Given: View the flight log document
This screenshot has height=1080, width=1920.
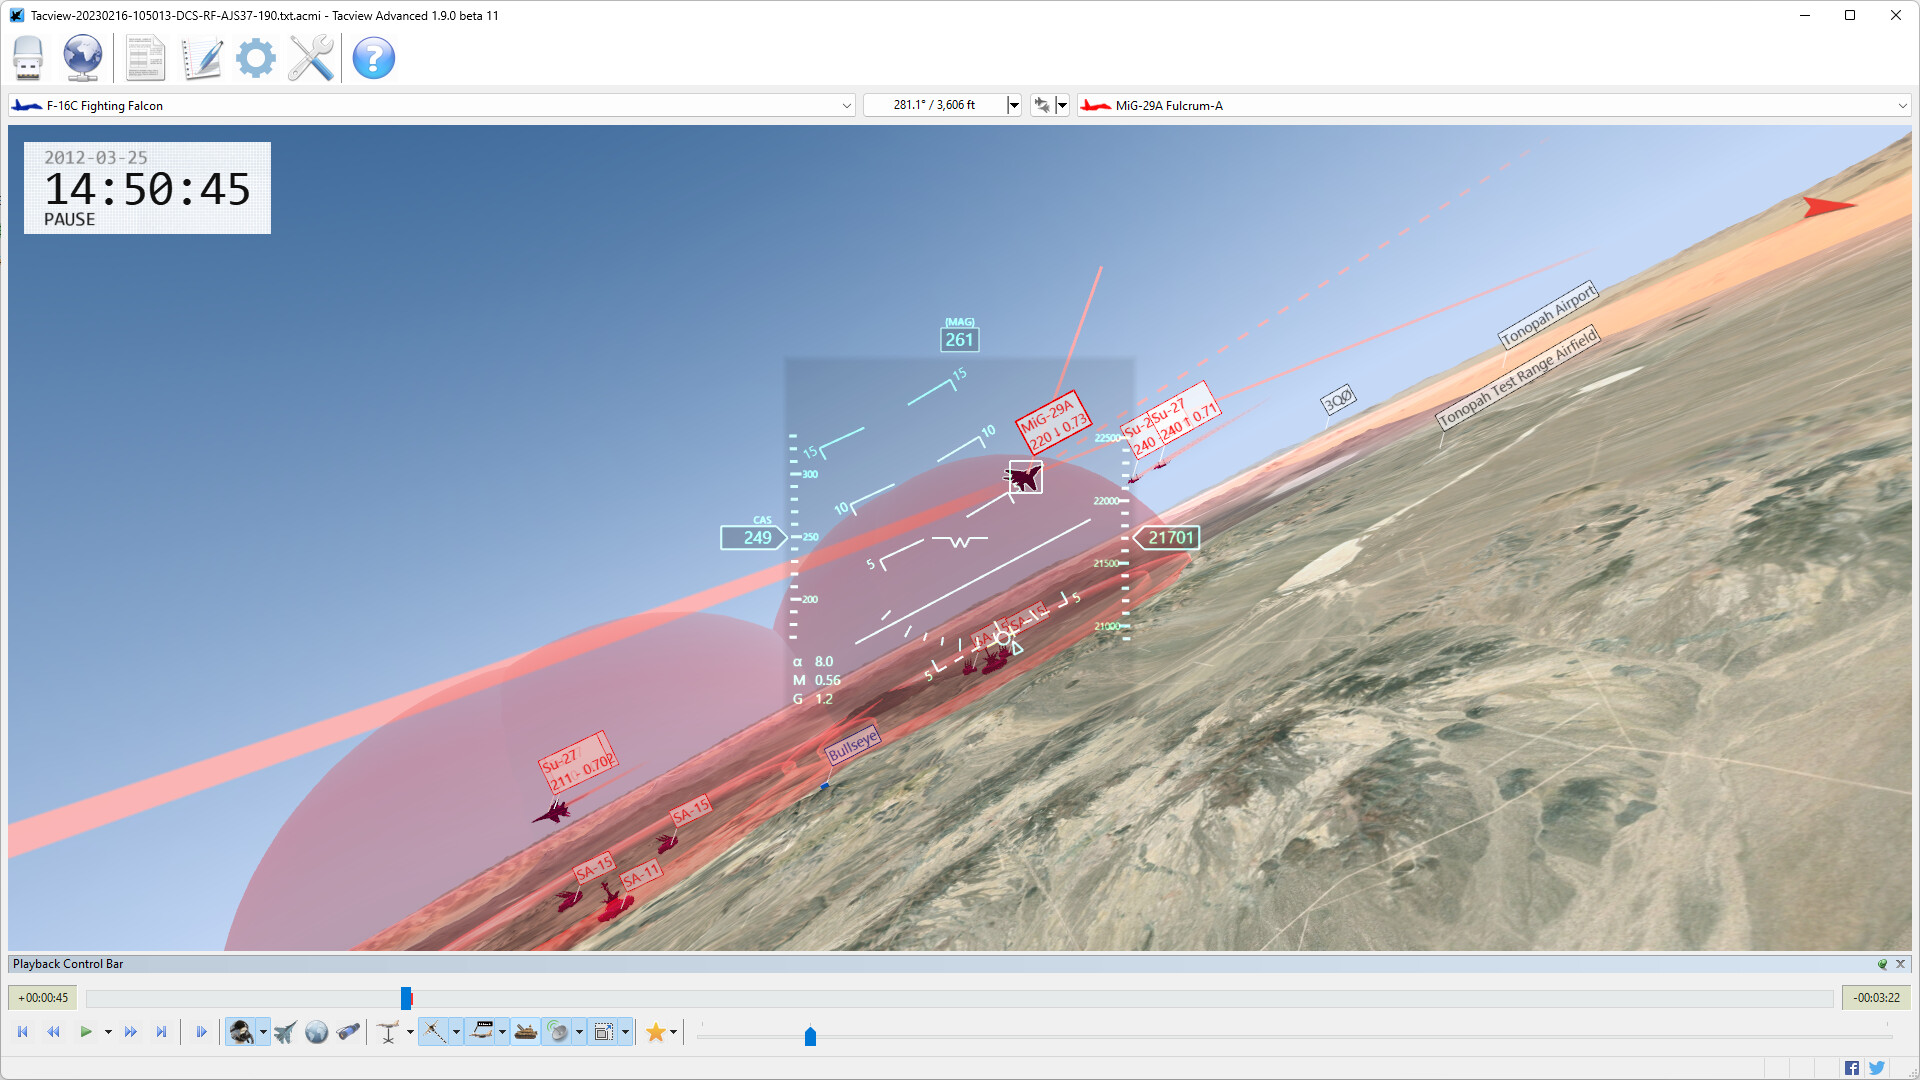Looking at the screenshot, I should pos(145,58).
